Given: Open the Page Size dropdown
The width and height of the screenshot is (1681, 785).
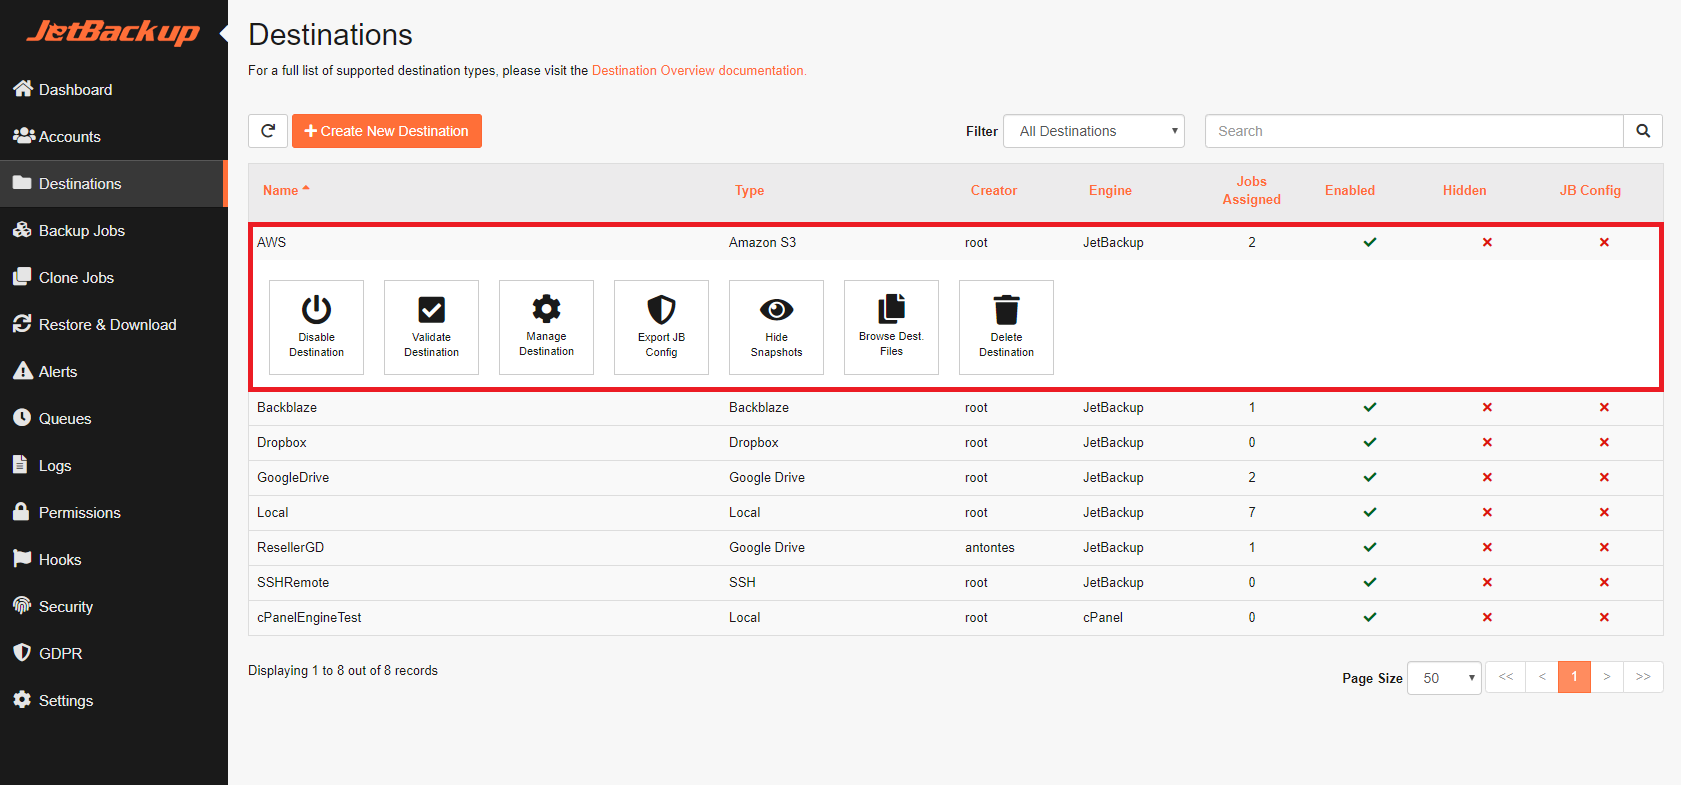Looking at the screenshot, I should point(1444,678).
